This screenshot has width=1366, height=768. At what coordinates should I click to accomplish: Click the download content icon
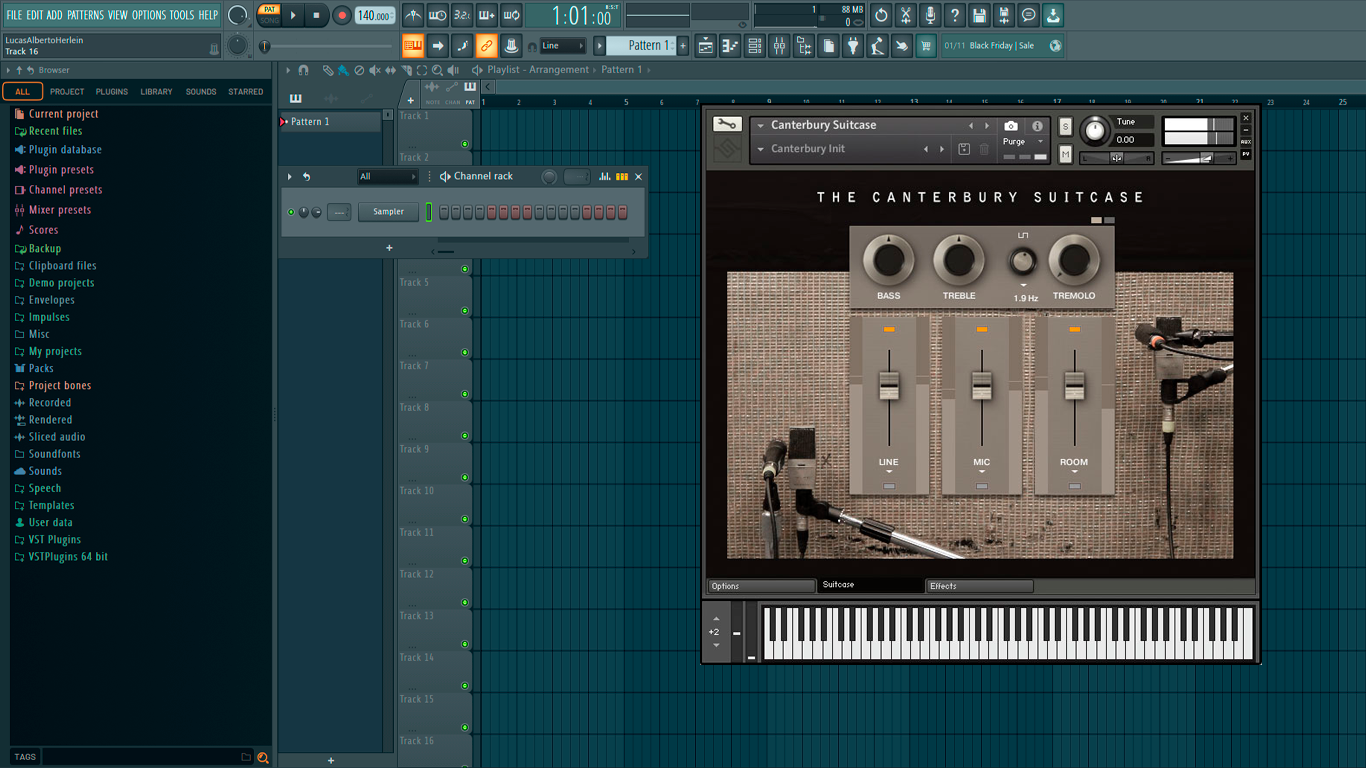pyautogui.click(x=1053, y=16)
